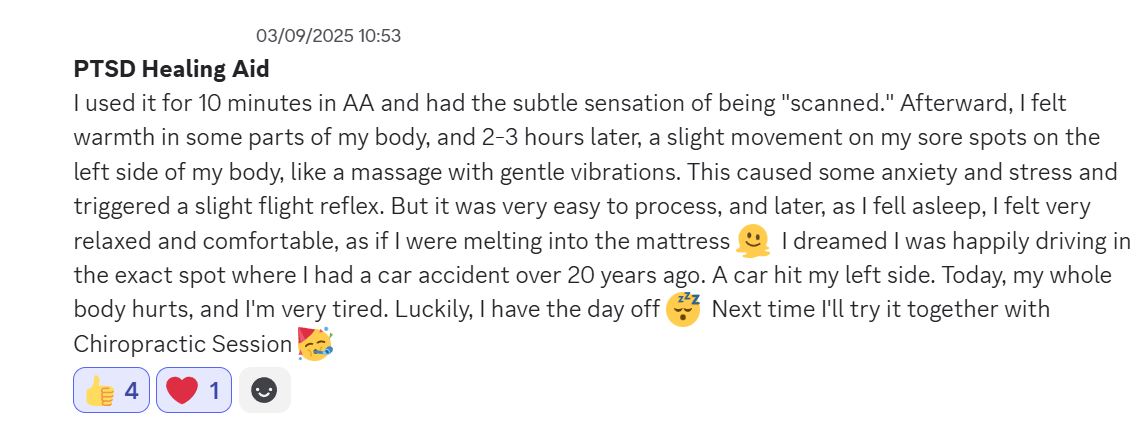Click the heart reaction count 1
The height and width of the screenshot is (441, 1147).
point(214,390)
